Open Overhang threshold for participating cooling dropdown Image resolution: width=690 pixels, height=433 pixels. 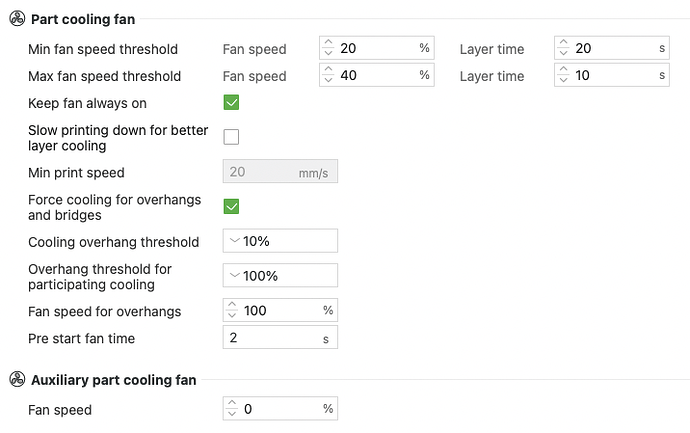280,275
